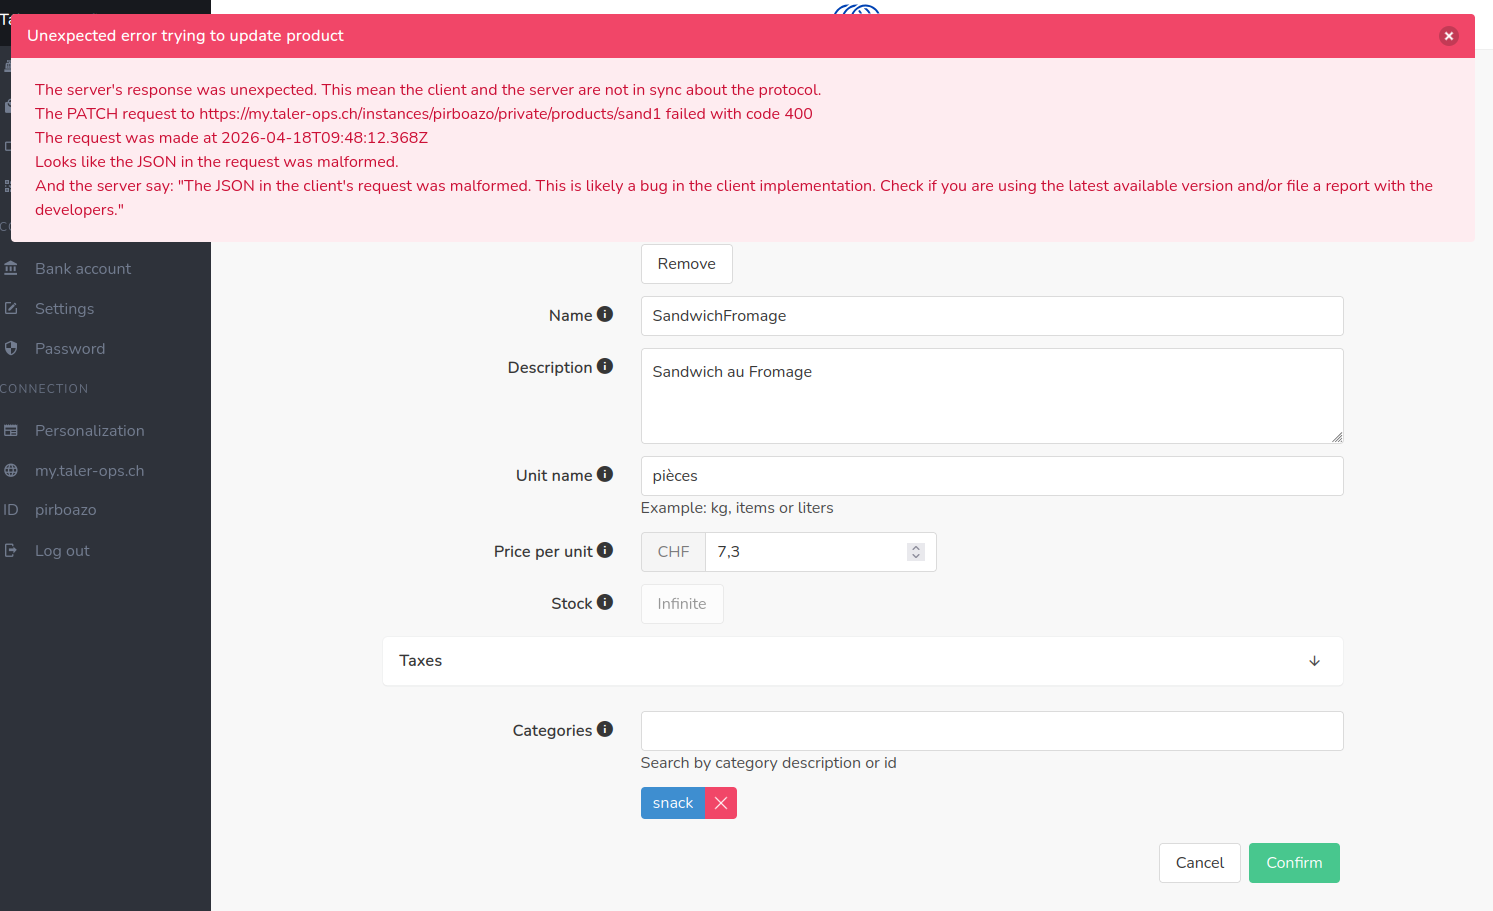Go to Settings in the sidebar
Image resolution: width=1493 pixels, height=911 pixels.
tap(64, 309)
